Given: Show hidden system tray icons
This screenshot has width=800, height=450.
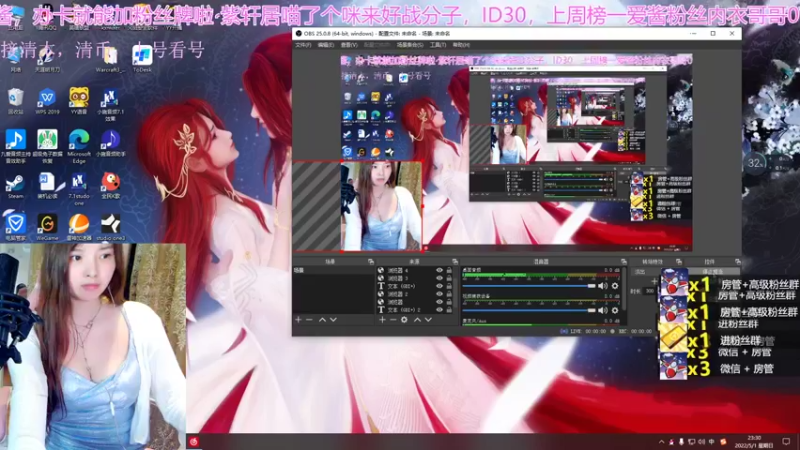Looking at the screenshot, I should tap(662, 442).
